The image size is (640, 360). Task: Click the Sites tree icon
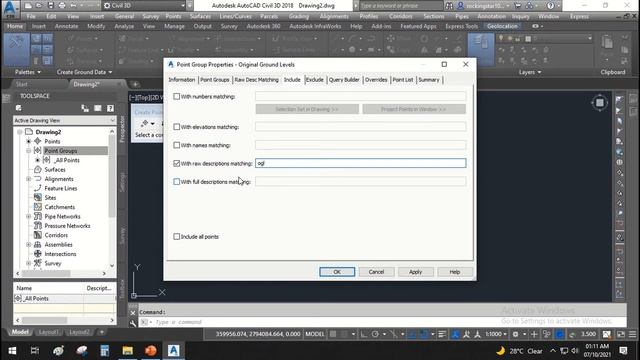pos(38,198)
